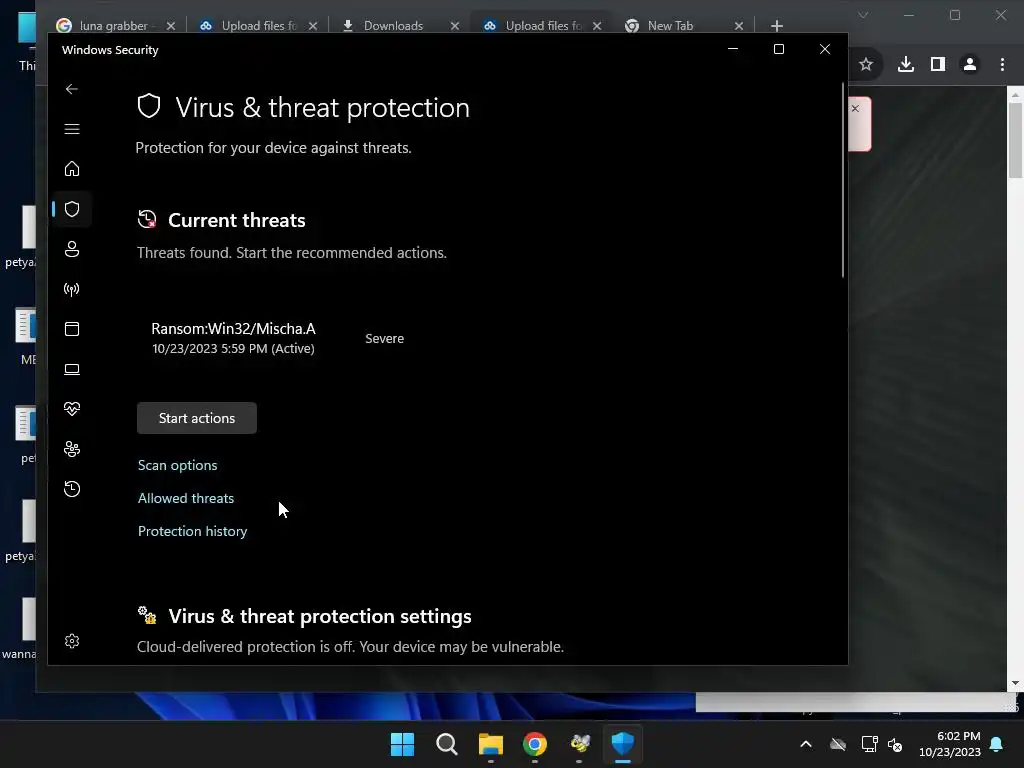Maximize the Windows Security window
The width and height of the screenshot is (1024, 768).
(x=778, y=49)
